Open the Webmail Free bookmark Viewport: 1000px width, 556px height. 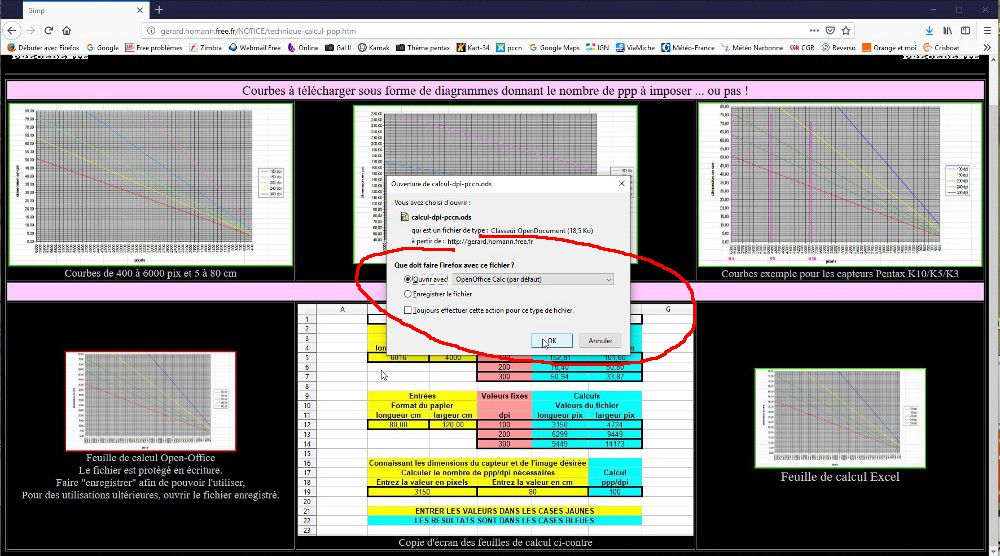click(x=254, y=47)
